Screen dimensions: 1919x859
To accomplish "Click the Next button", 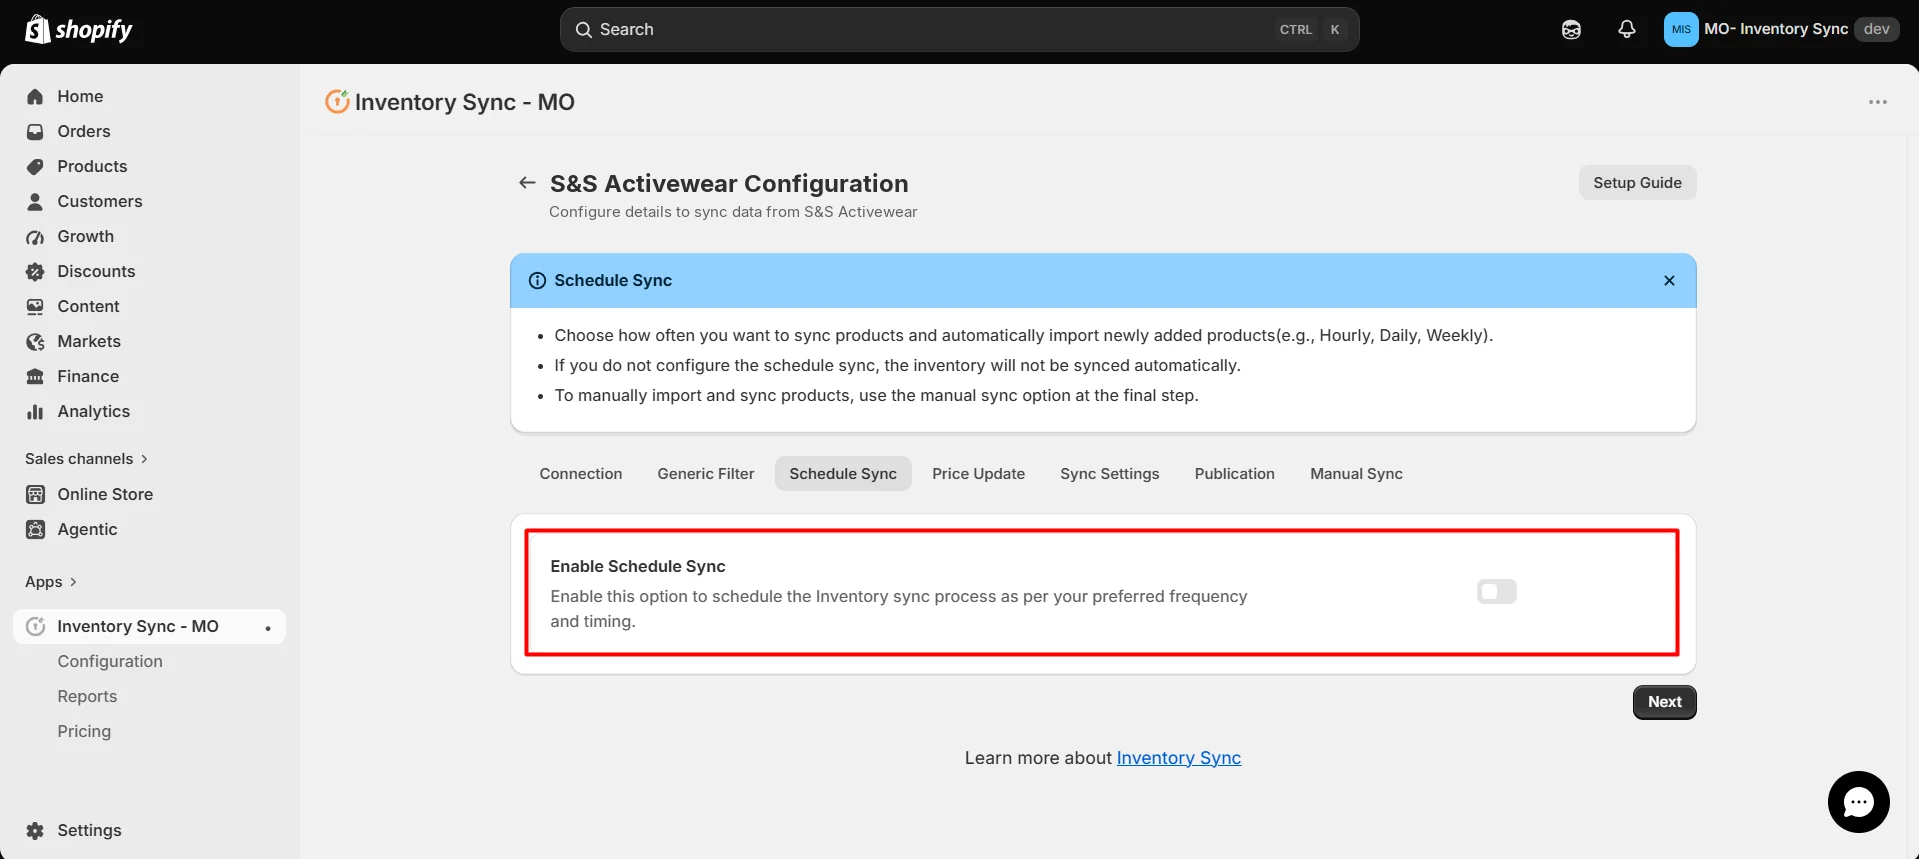I will tap(1664, 702).
